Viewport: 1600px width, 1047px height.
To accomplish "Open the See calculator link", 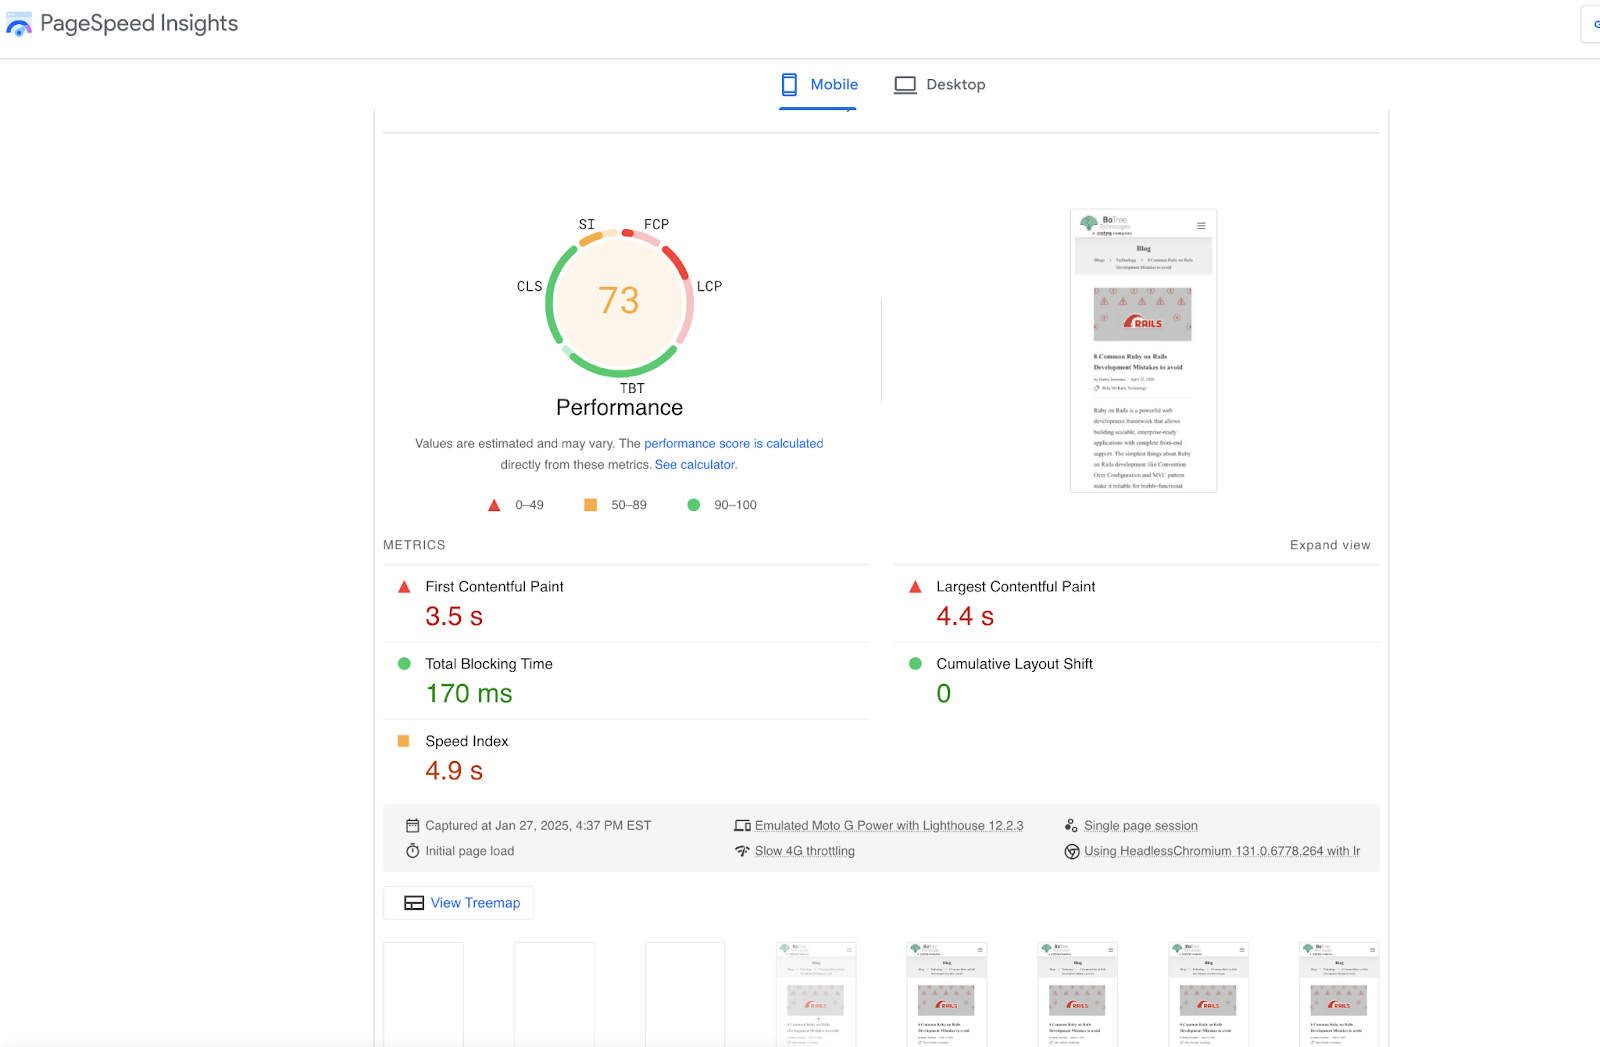I will pyautogui.click(x=695, y=465).
